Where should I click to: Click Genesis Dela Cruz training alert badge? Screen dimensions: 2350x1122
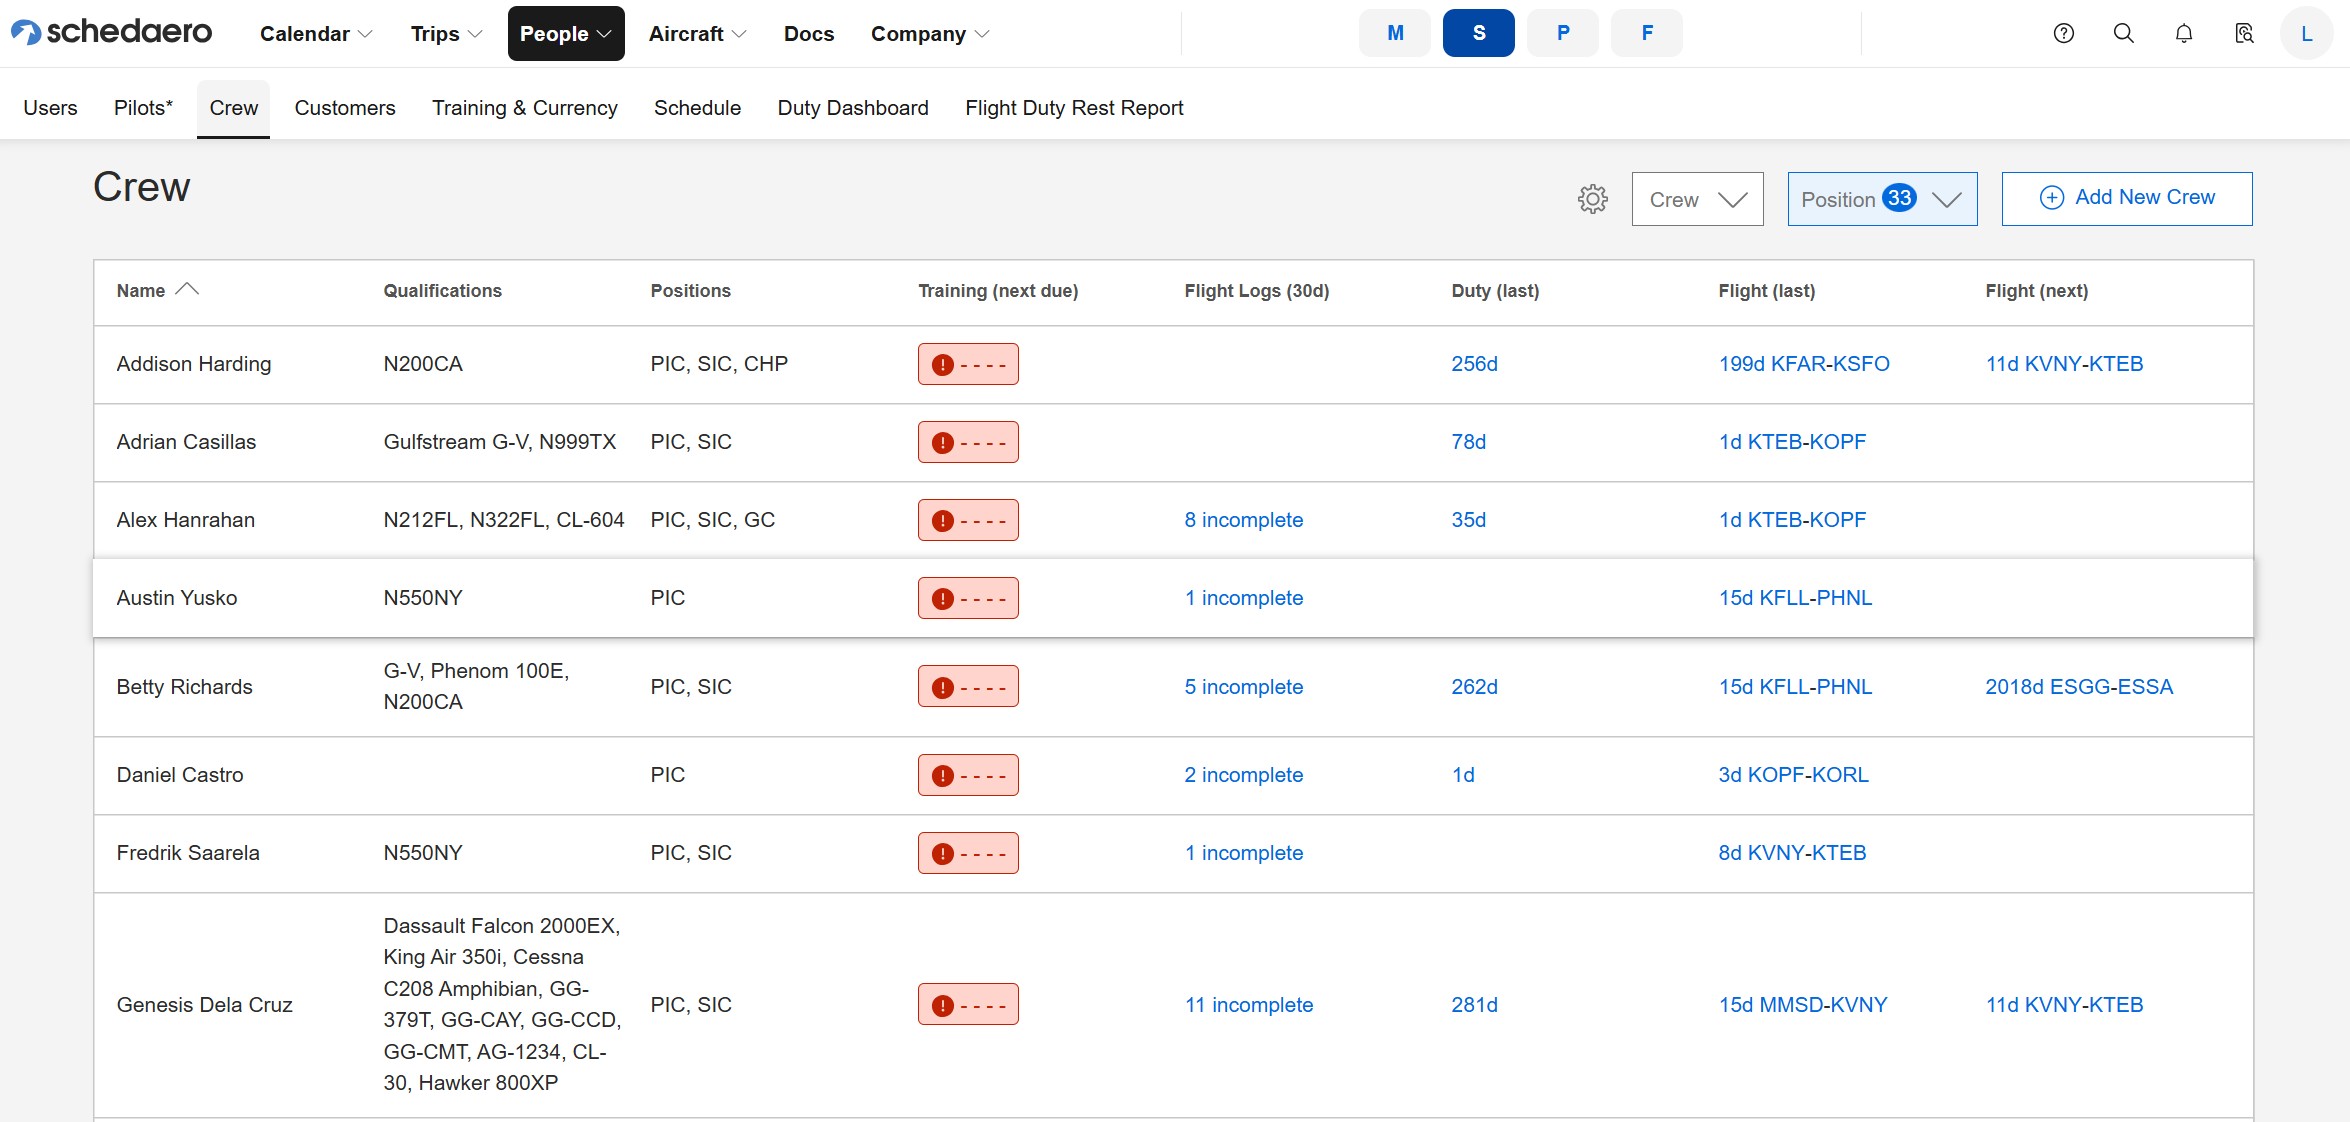coord(968,1005)
